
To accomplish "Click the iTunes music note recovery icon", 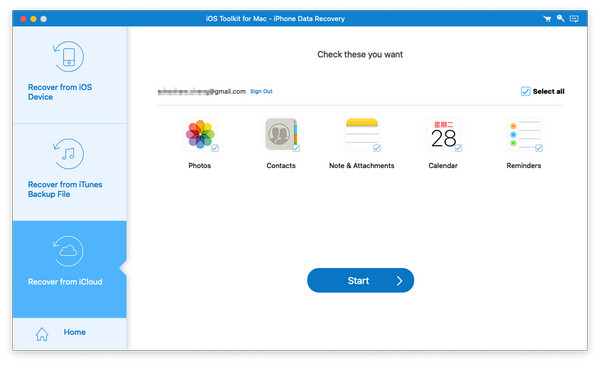I will coord(68,154).
